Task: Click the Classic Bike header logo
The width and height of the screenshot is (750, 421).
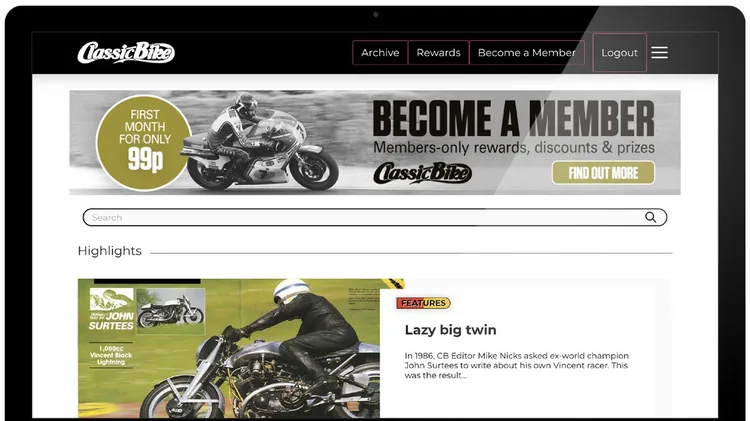Action: click(x=126, y=53)
